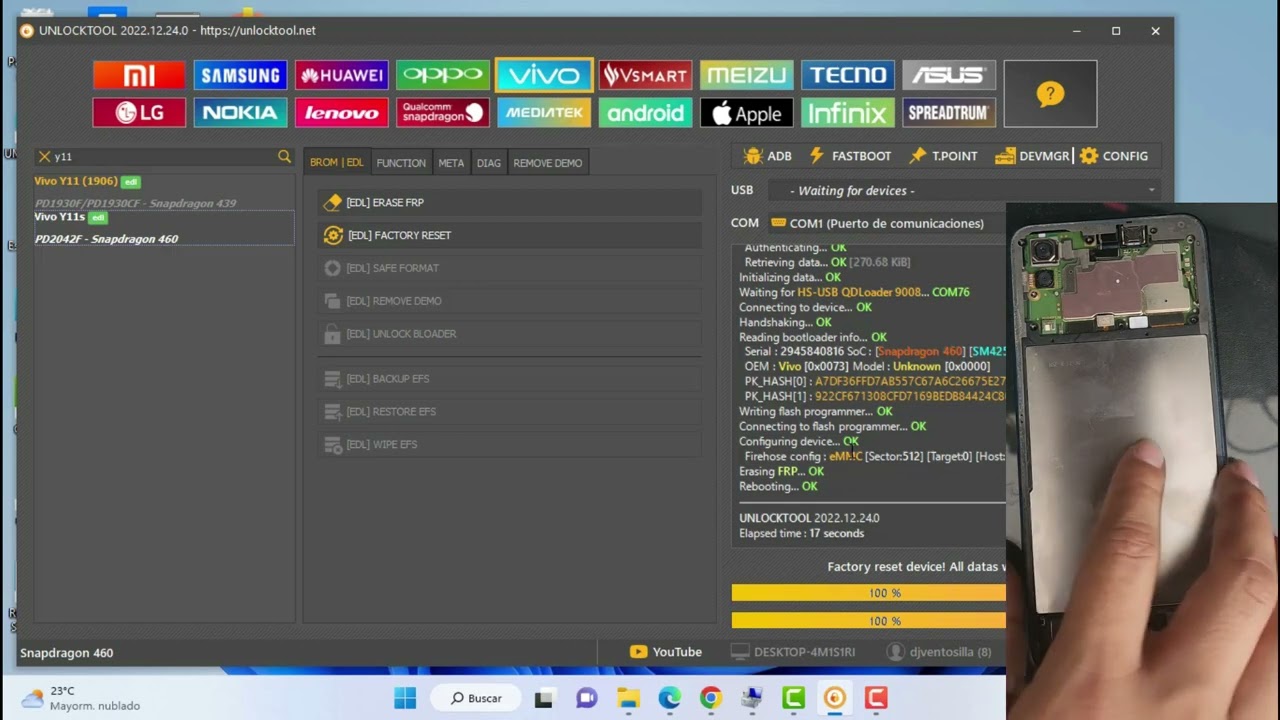Click [EDL] WIPE EFS button
Screen dimensions: 1280x720
[509, 444]
